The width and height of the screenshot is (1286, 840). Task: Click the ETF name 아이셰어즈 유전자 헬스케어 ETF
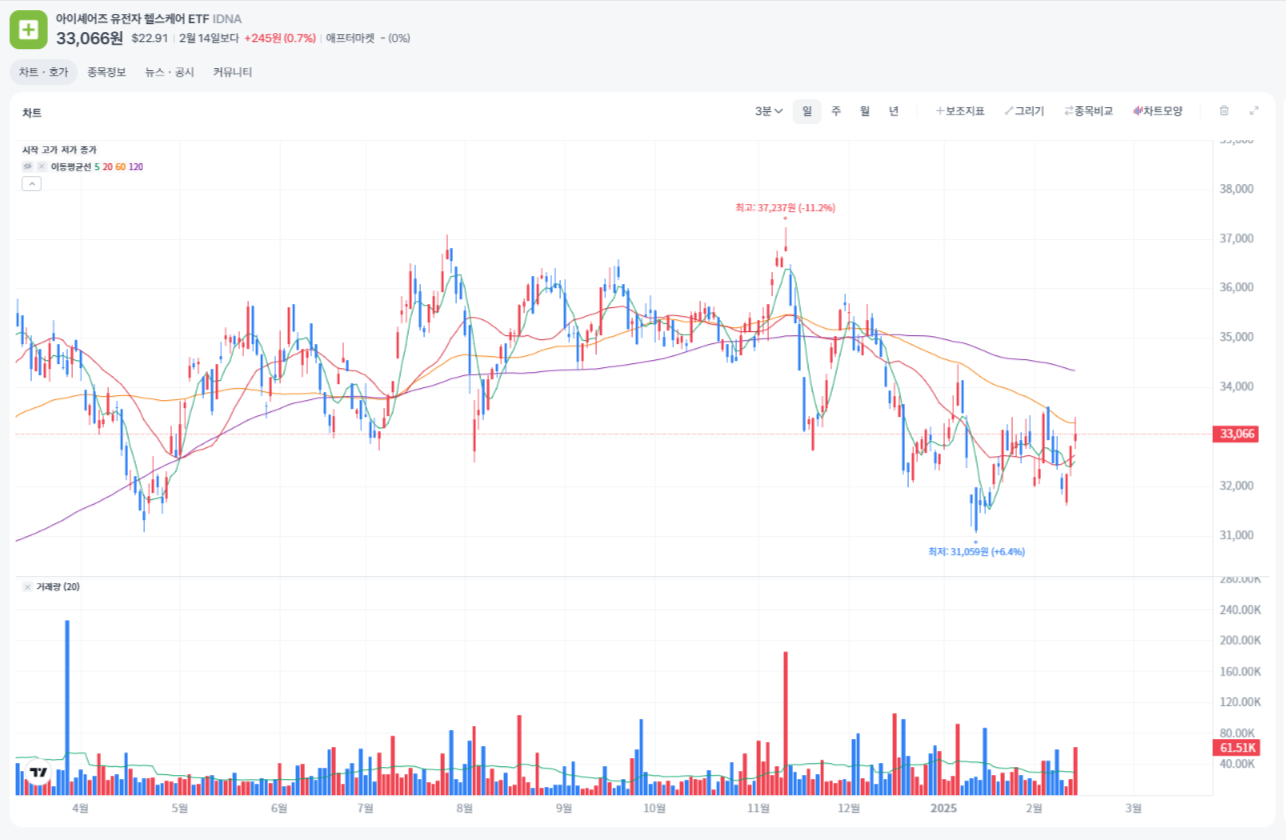132,18
